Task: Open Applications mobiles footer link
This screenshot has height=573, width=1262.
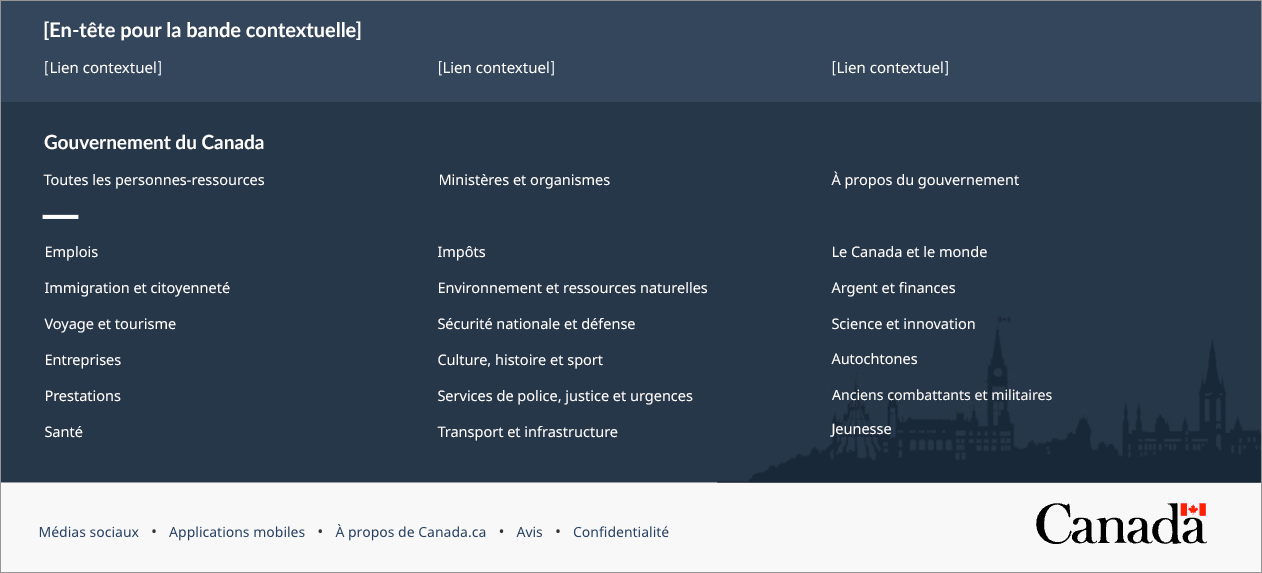Action: tap(237, 532)
